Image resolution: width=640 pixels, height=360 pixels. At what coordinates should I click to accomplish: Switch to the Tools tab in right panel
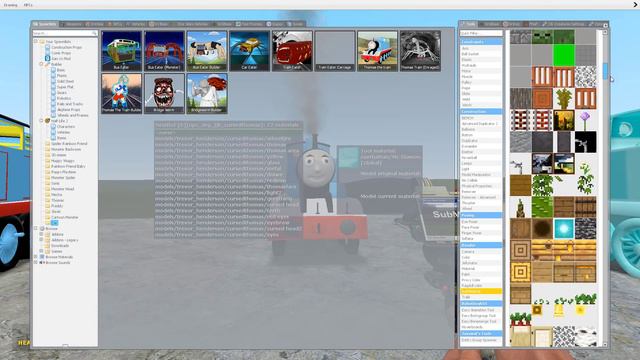pos(468,24)
